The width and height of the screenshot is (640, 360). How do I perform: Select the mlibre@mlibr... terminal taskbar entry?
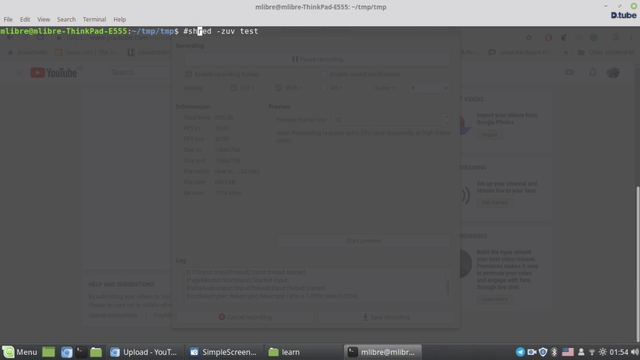pyautogui.click(x=382, y=352)
